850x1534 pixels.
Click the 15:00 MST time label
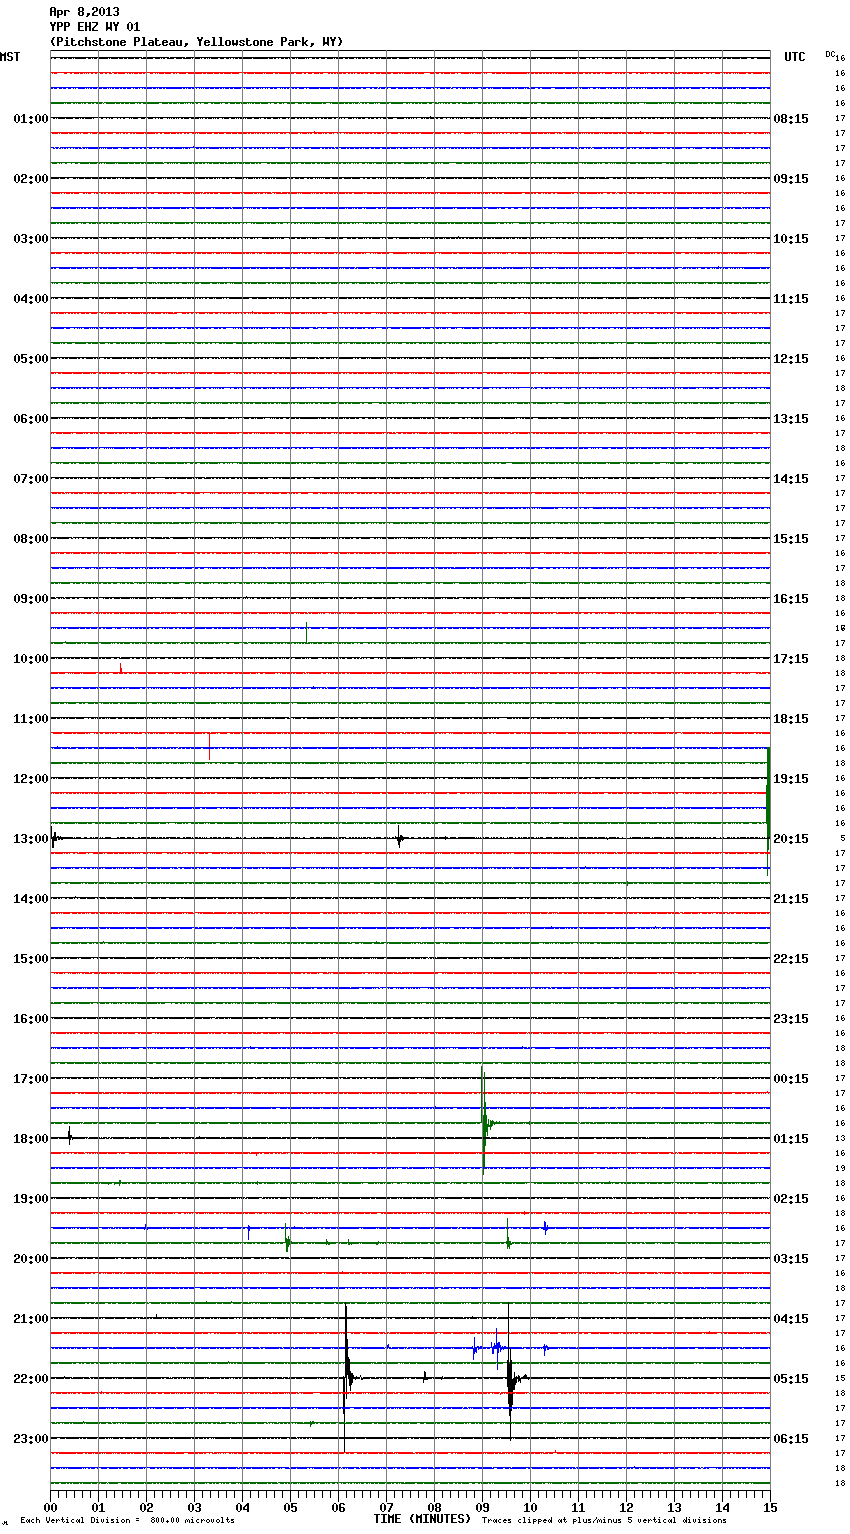pyautogui.click(x=30, y=959)
